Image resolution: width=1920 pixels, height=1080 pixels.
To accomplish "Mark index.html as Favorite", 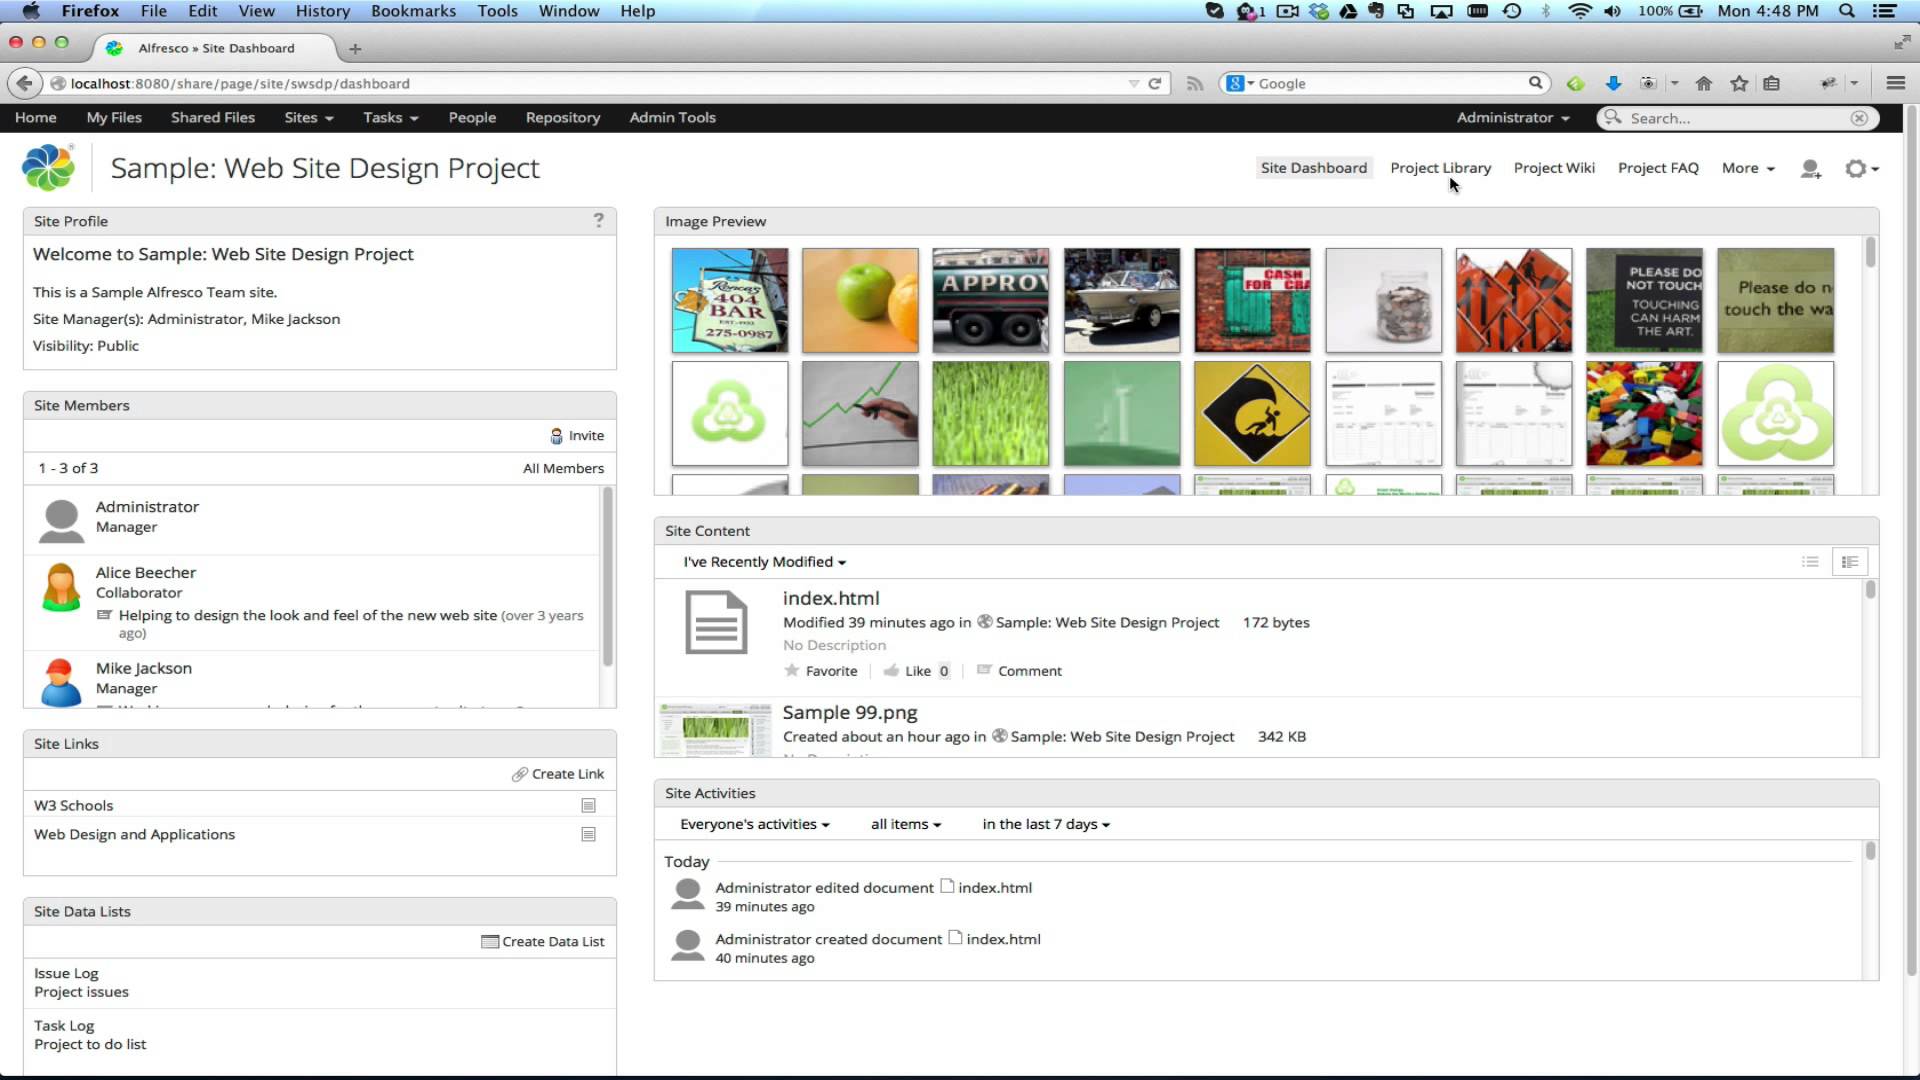I will tap(821, 671).
